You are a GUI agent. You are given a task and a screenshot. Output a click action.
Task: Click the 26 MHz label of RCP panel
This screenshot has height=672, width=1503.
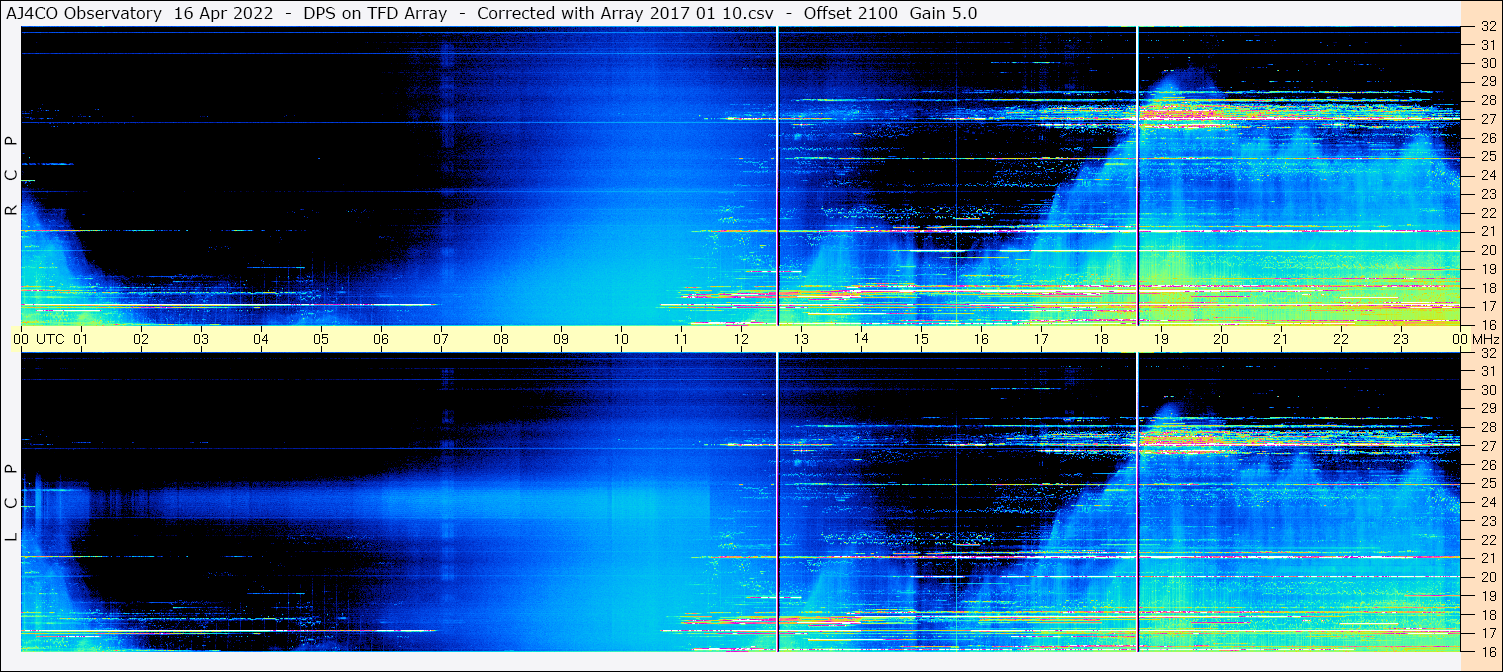1488,138
